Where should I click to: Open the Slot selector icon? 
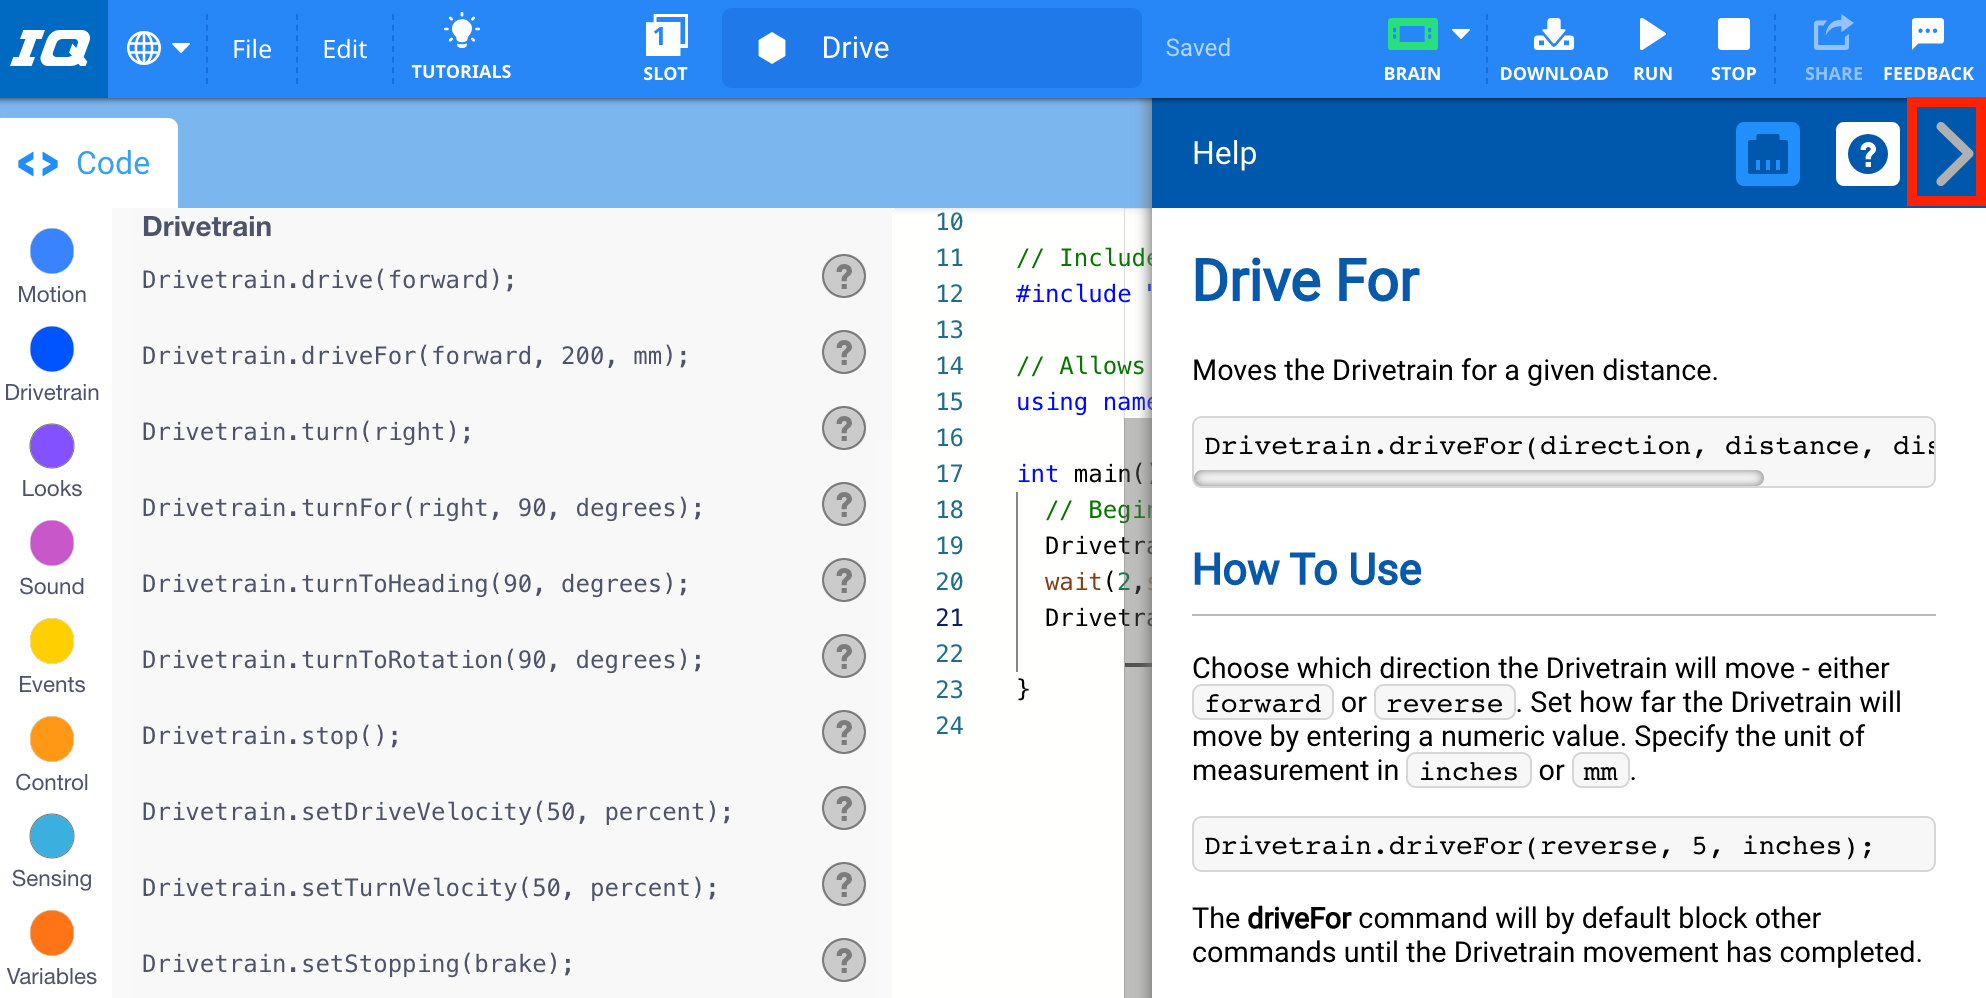click(665, 40)
